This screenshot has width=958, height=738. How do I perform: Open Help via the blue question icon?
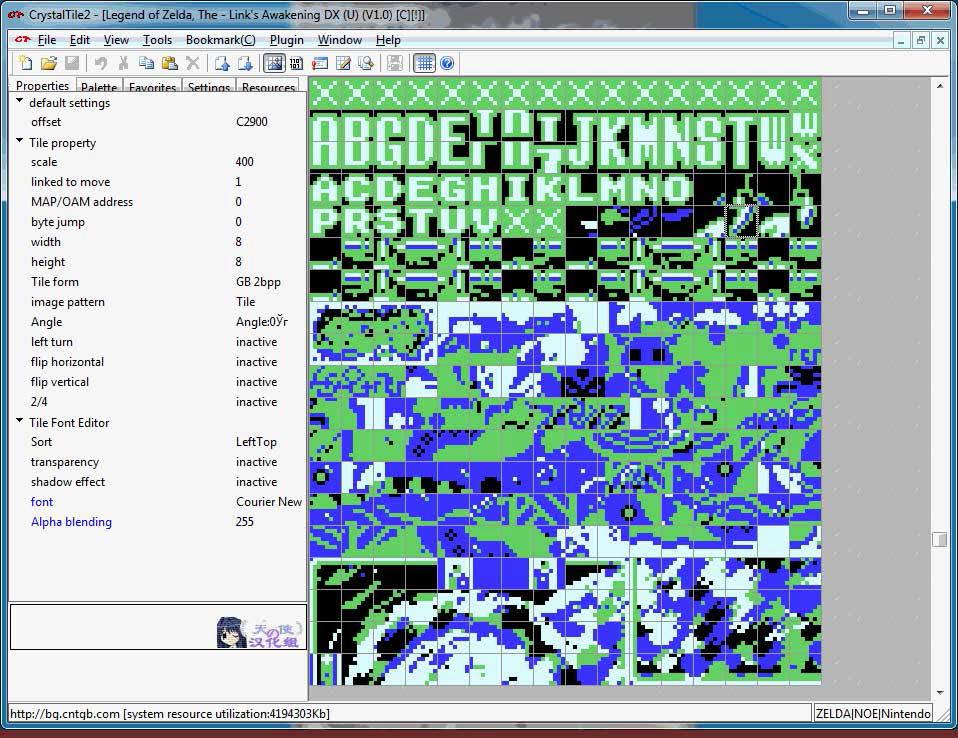[x=447, y=63]
